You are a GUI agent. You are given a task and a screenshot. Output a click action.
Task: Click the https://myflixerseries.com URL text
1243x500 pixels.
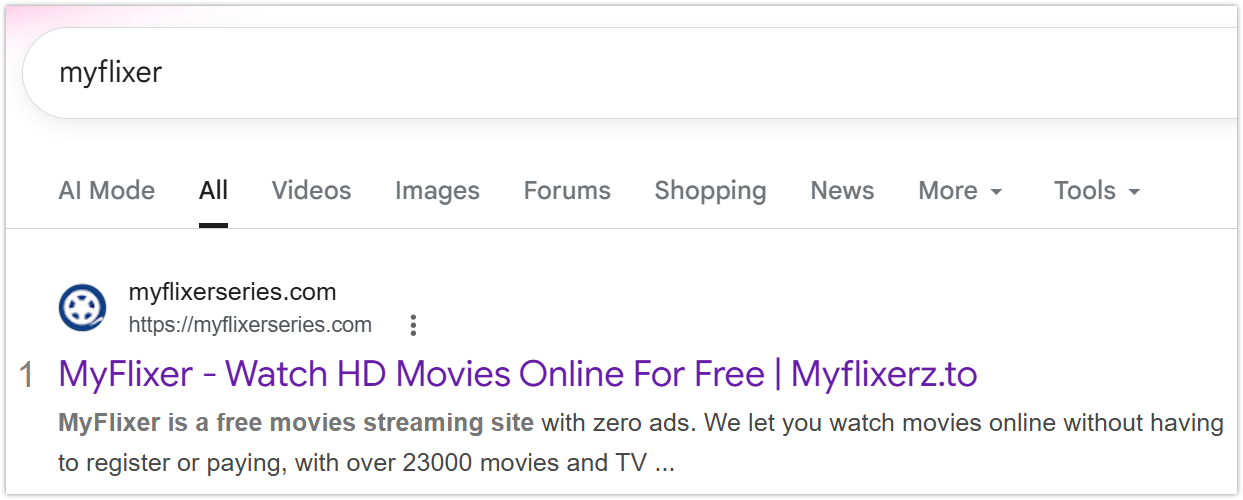pyautogui.click(x=250, y=325)
